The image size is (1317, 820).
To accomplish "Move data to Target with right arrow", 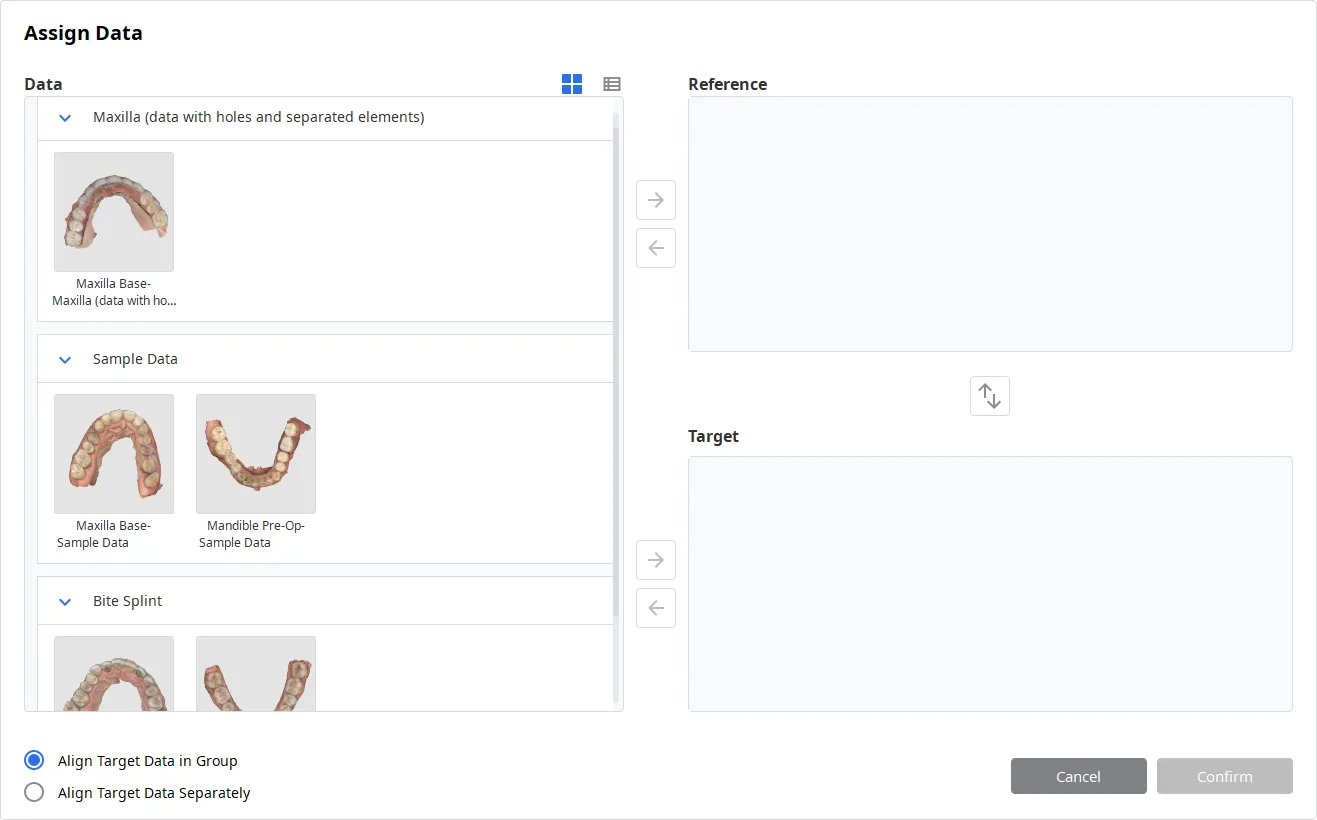I will (x=656, y=560).
